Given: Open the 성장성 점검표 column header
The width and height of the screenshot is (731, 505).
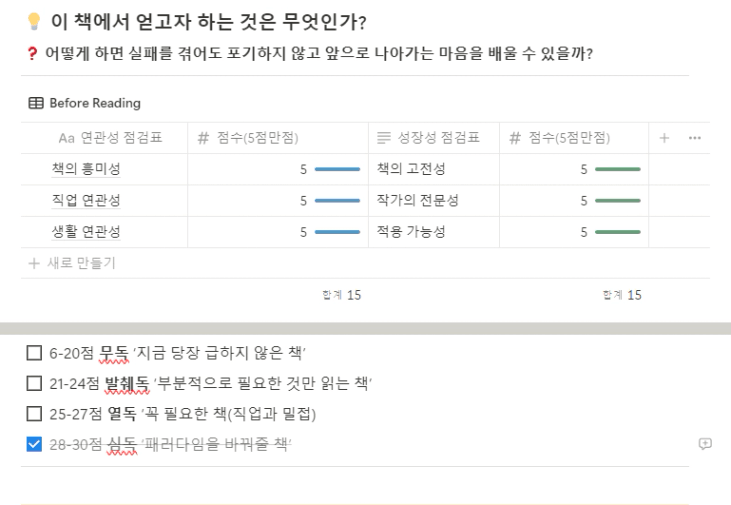Looking at the screenshot, I should pyautogui.click(x=434, y=138).
